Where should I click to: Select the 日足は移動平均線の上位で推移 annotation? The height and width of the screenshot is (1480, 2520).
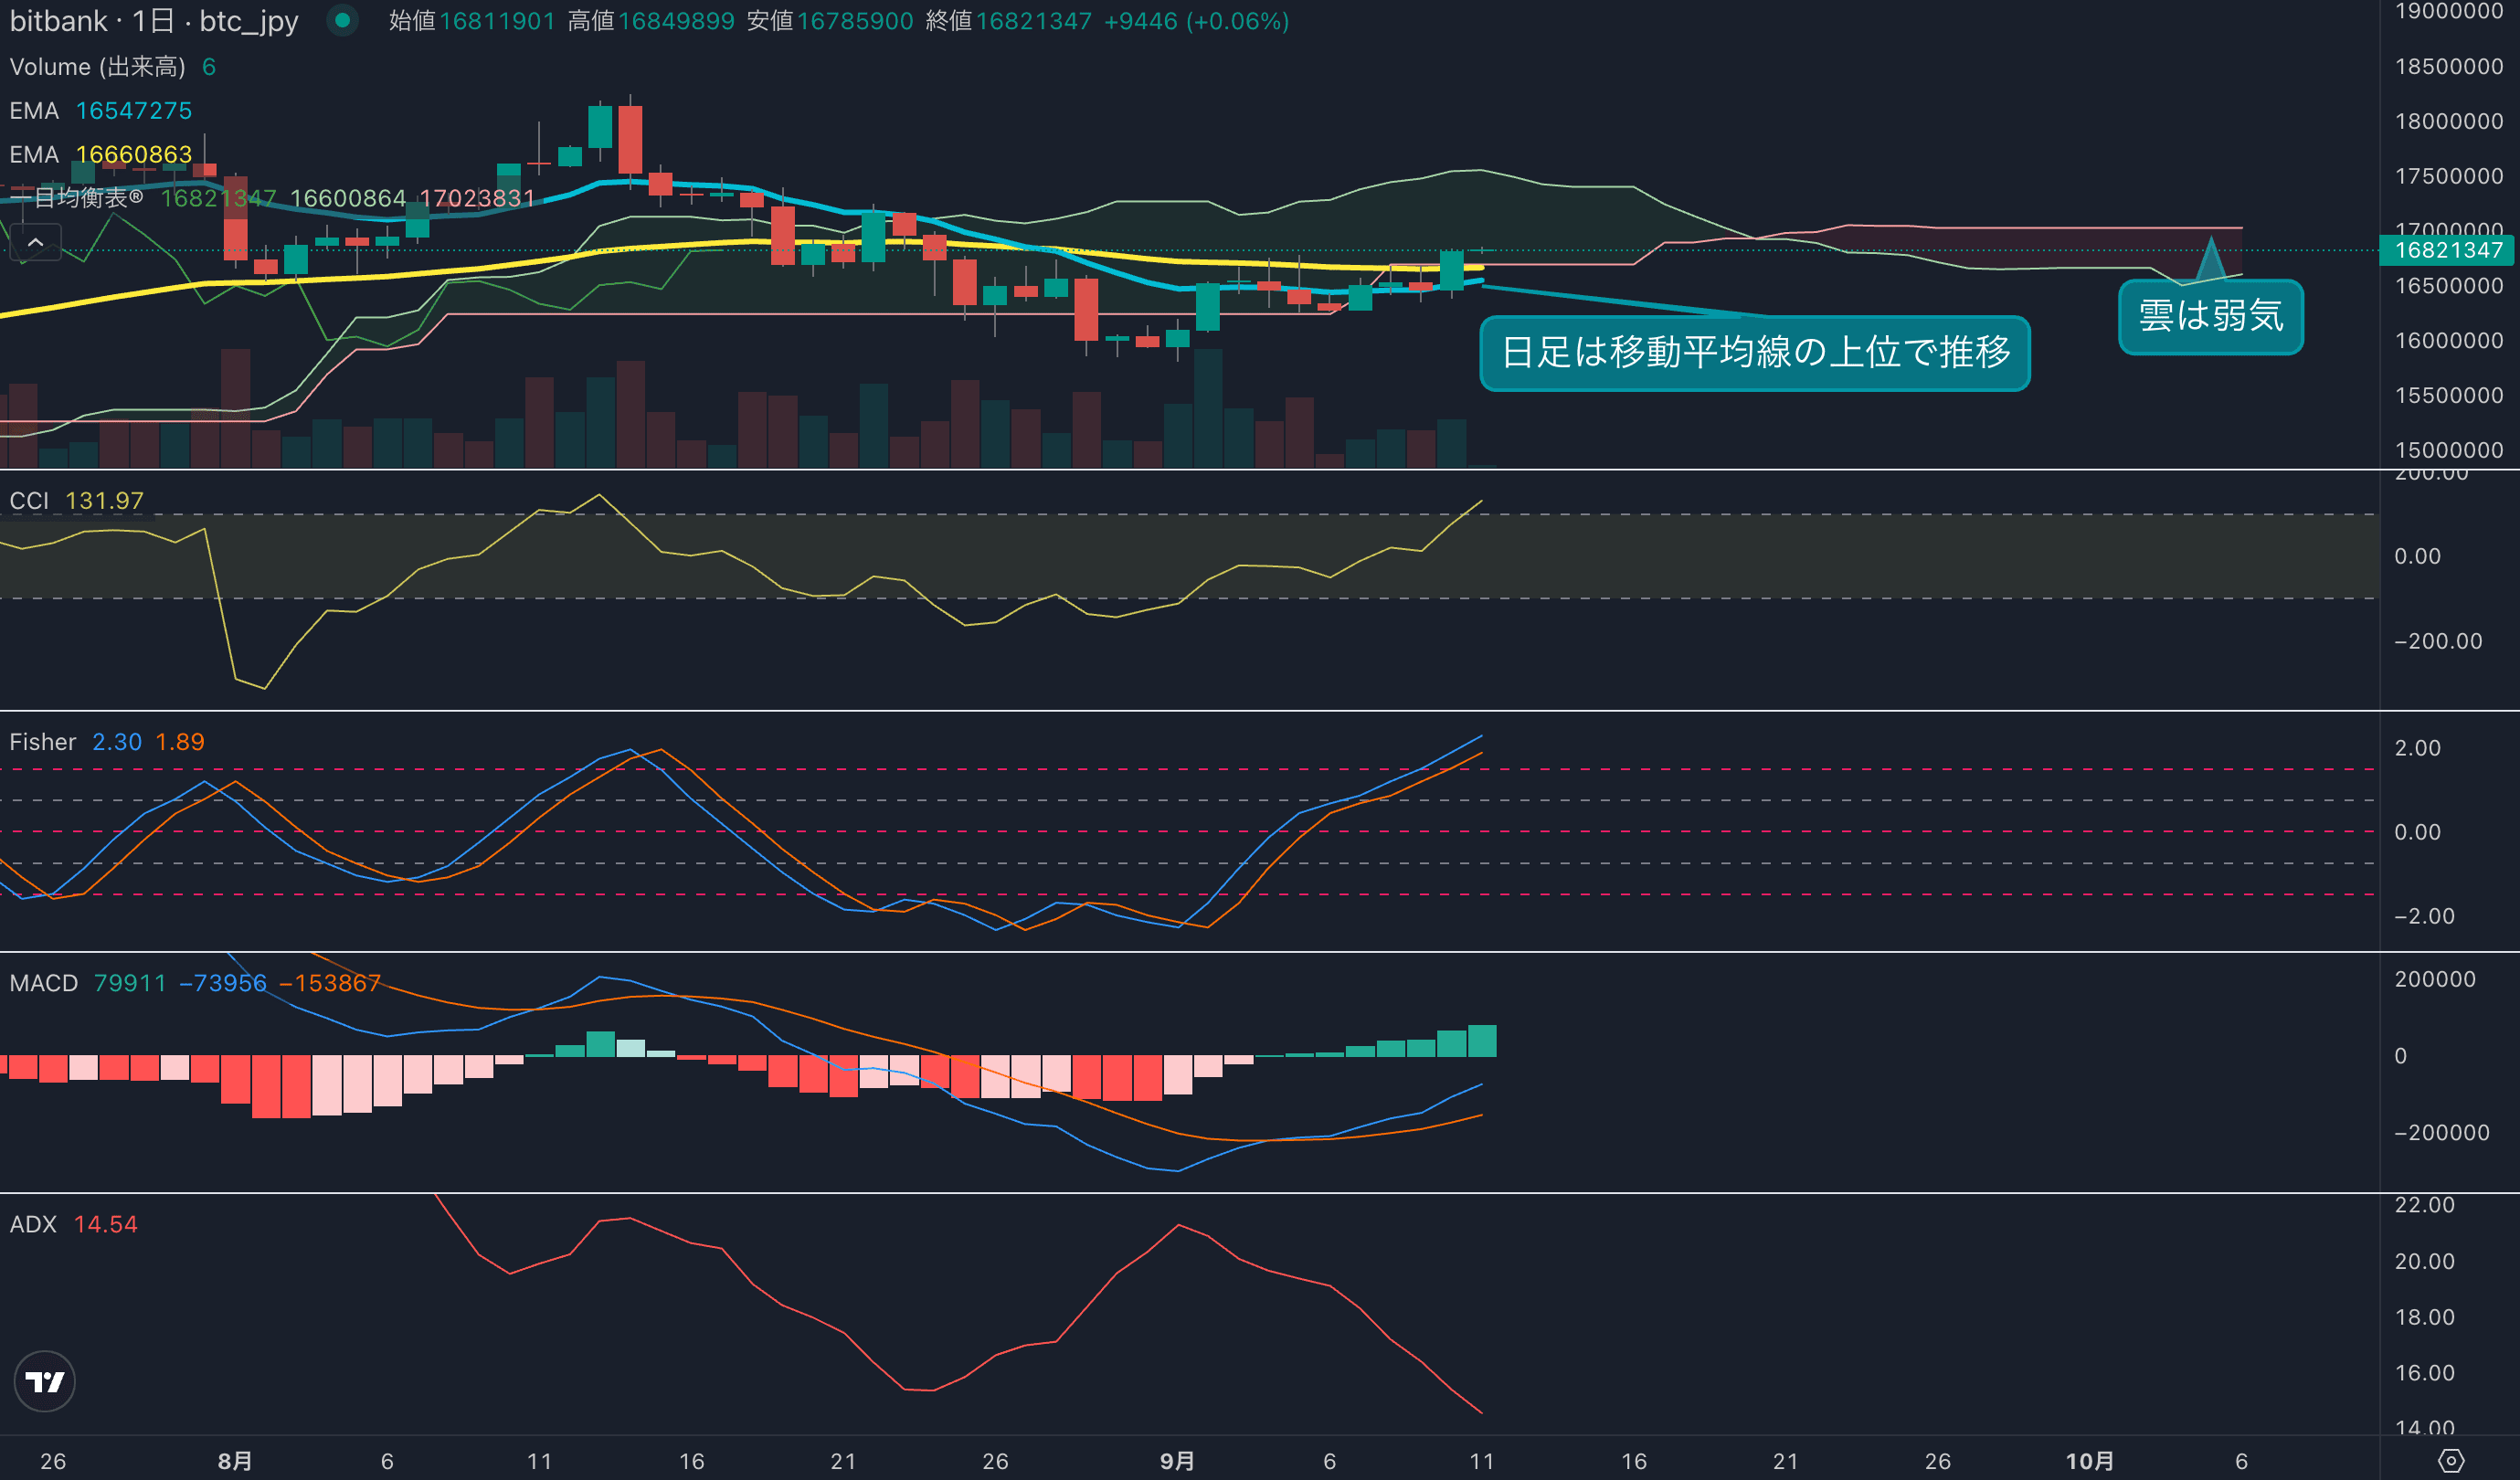[x=1754, y=353]
